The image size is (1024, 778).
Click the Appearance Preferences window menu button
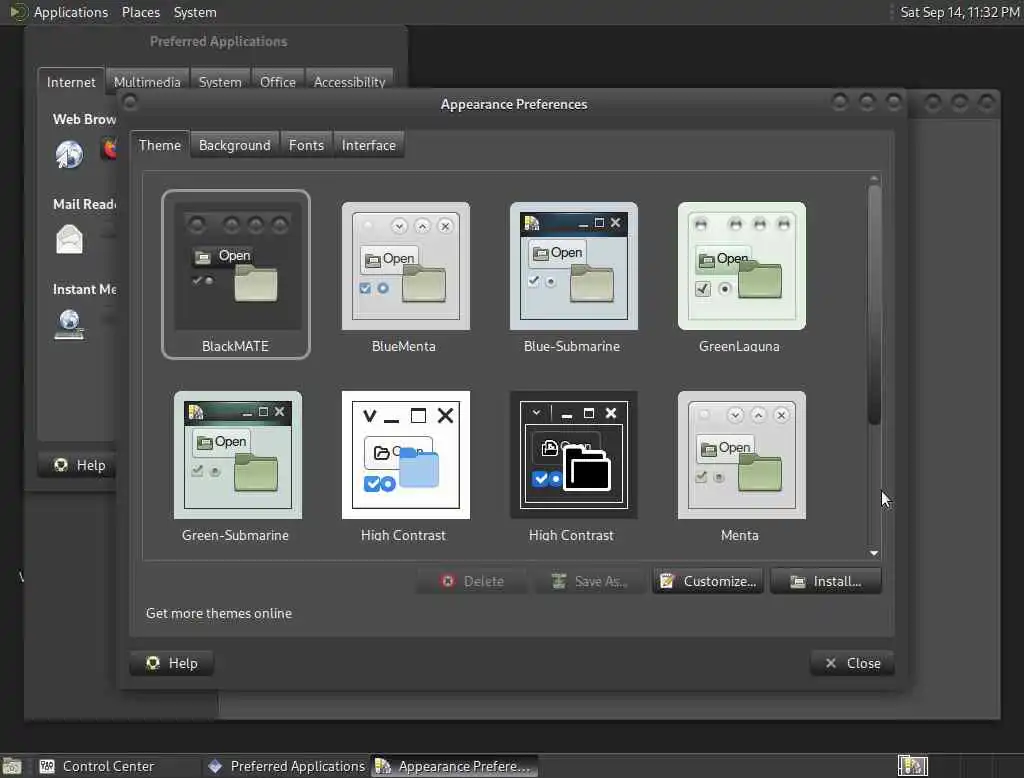tap(130, 102)
